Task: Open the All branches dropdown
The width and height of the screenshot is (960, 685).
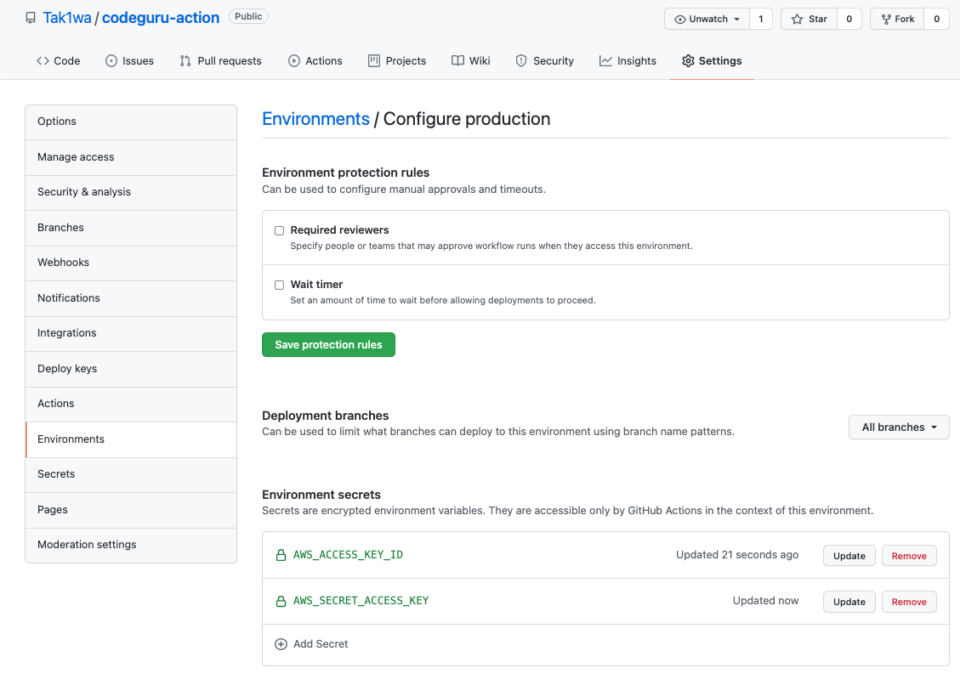Action: click(x=897, y=427)
